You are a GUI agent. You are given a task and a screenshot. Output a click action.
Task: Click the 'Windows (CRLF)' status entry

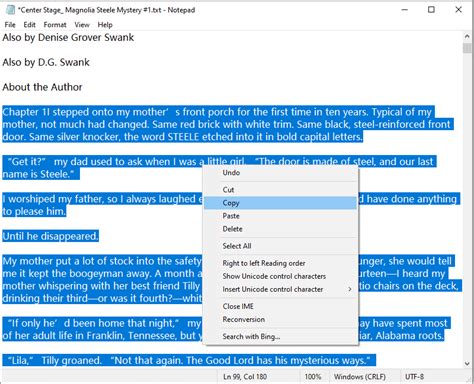(x=360, y=377)
